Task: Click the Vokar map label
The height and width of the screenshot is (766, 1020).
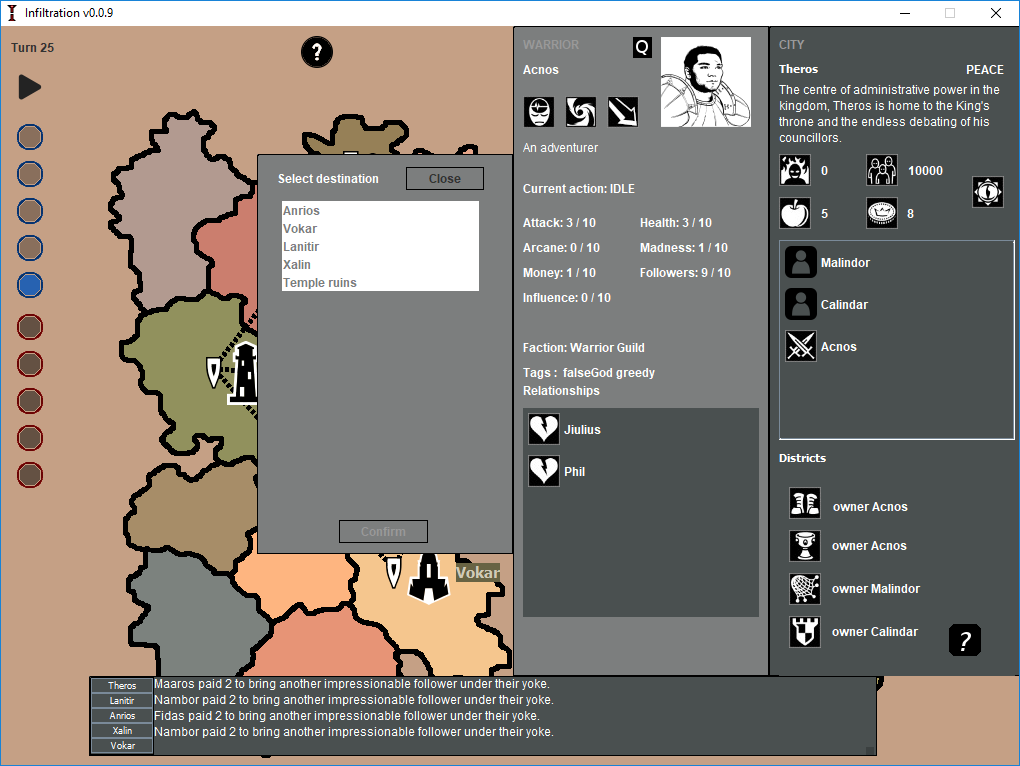Action: [477, 572]
